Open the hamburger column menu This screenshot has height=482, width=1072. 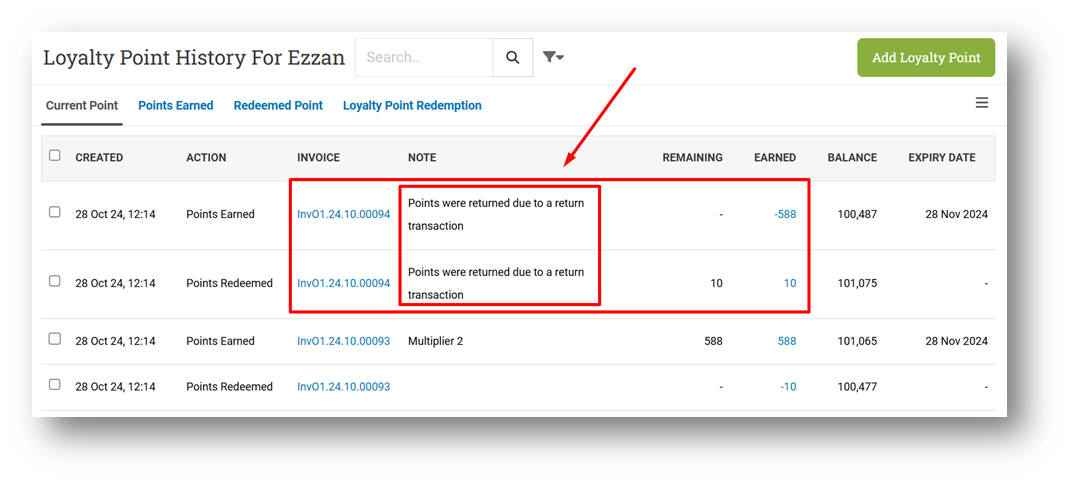(982, 103)
